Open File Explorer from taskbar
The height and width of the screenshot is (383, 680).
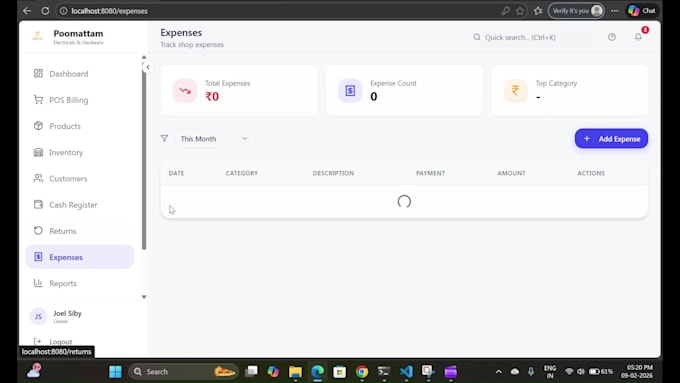(x=295, y=372)
